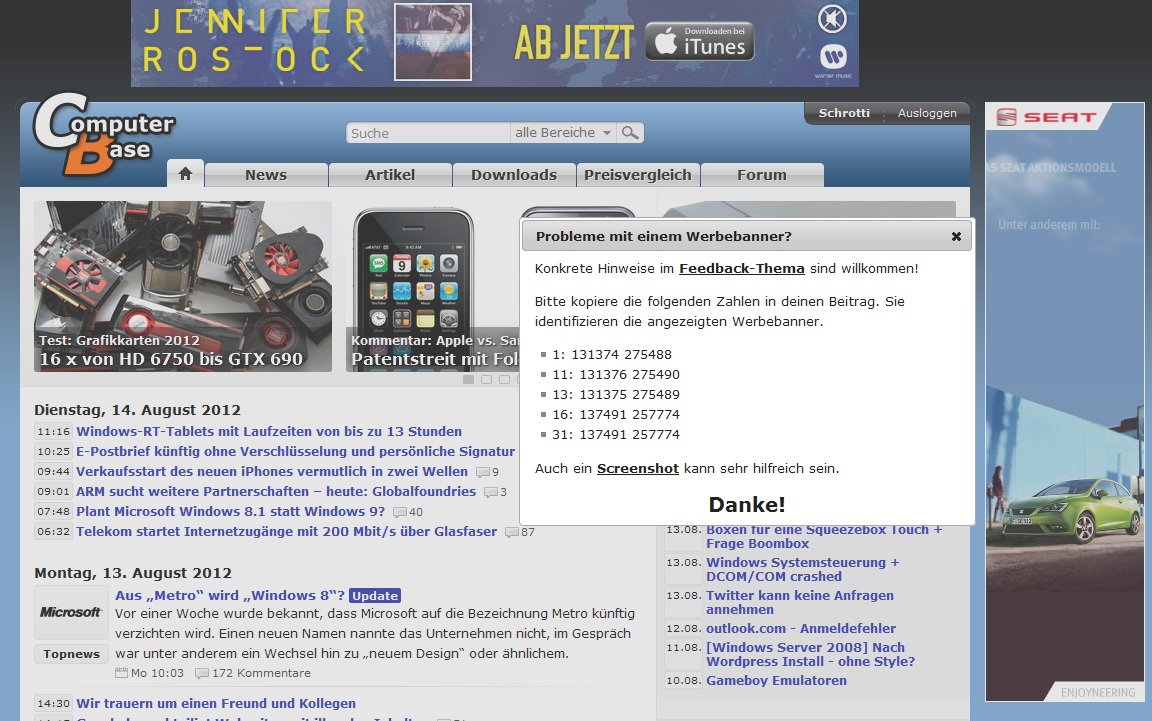The height and width of the screenshot is (721, 1152).
Task: Open comments bubble showing 40
Action: point(408,512)
